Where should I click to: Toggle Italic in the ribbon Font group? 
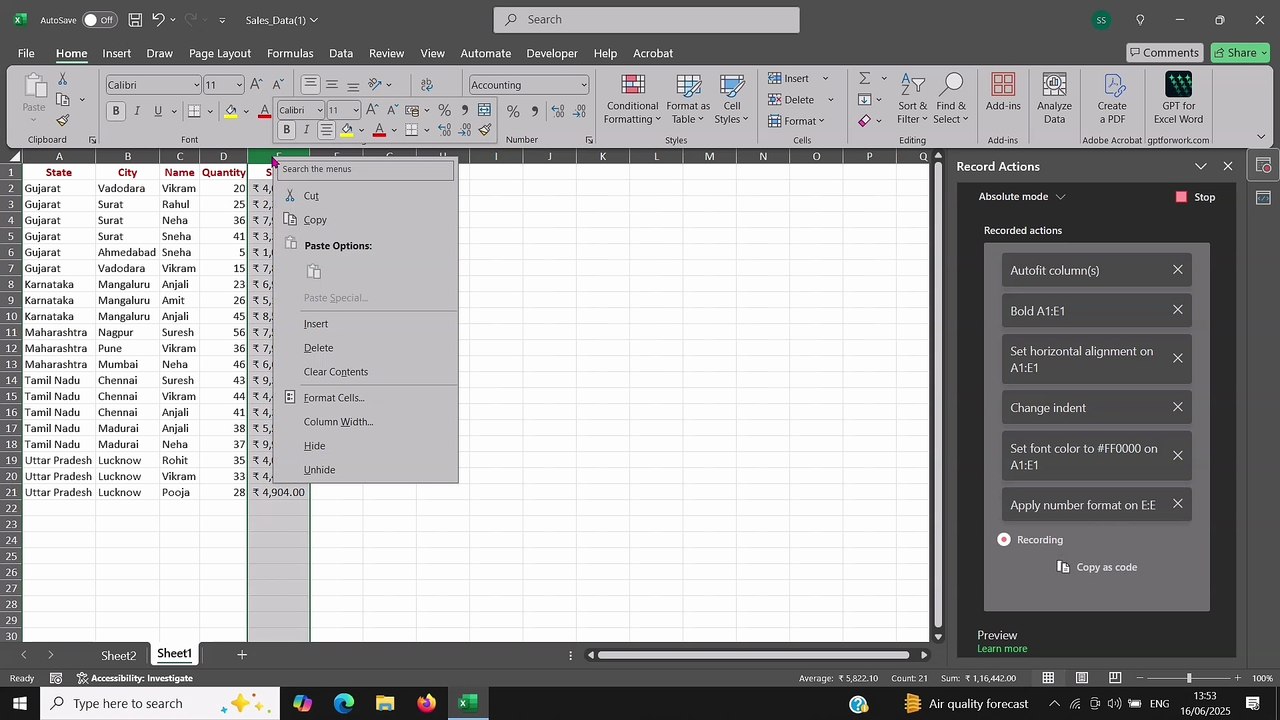click(137, 111)
